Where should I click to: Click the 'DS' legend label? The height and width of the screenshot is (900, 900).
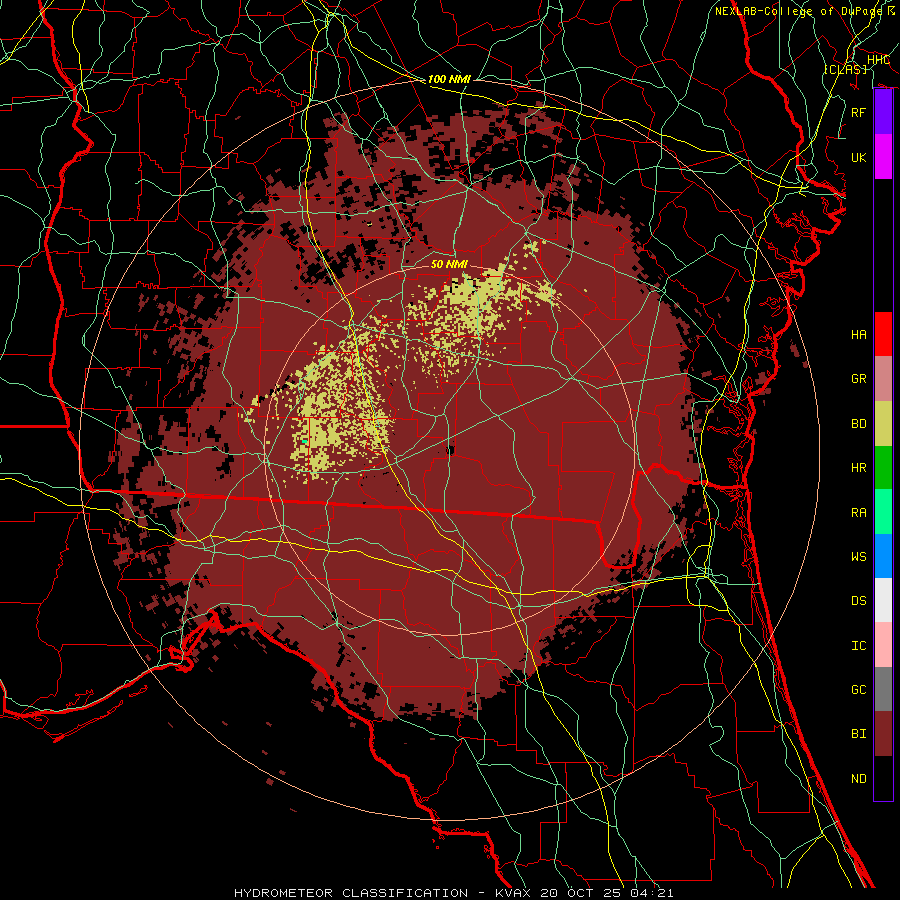[859, 601]
